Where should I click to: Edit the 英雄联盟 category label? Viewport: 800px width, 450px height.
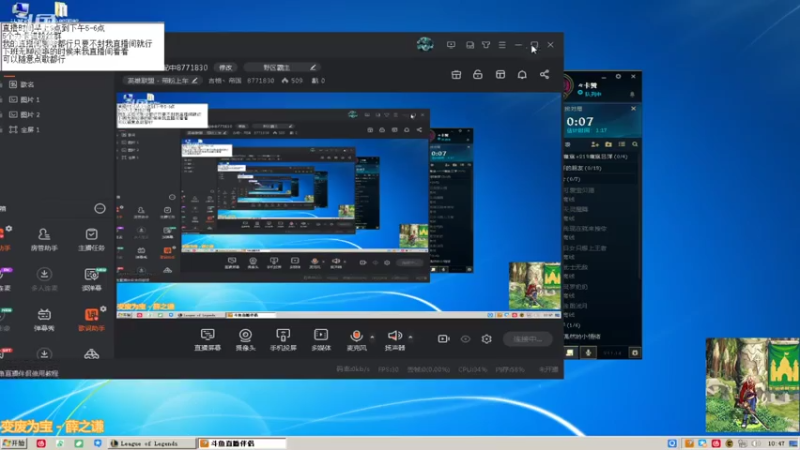pyautogui.click(x=162, y=81)
